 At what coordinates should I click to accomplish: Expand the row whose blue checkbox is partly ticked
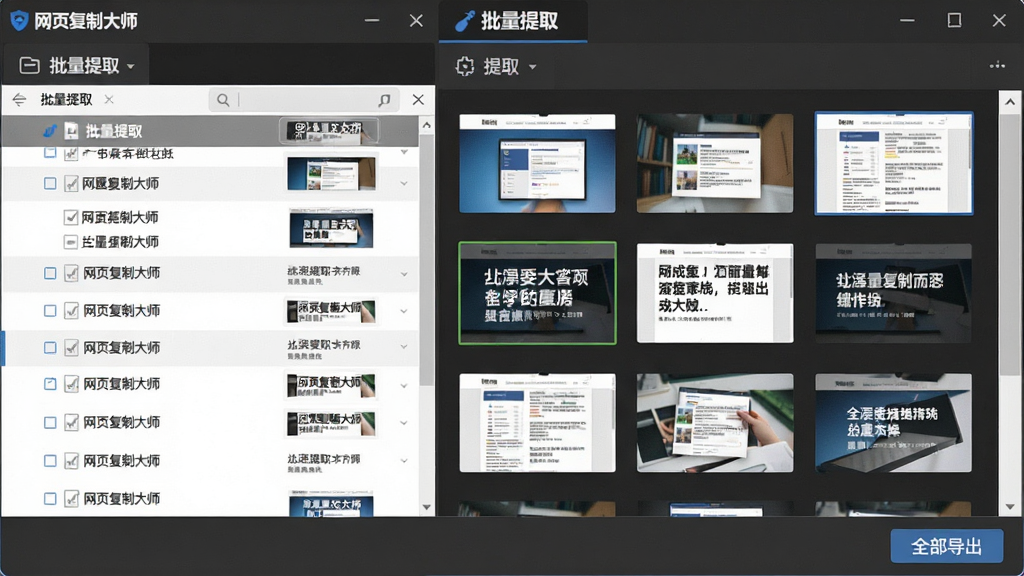click(x=404, y=385)
